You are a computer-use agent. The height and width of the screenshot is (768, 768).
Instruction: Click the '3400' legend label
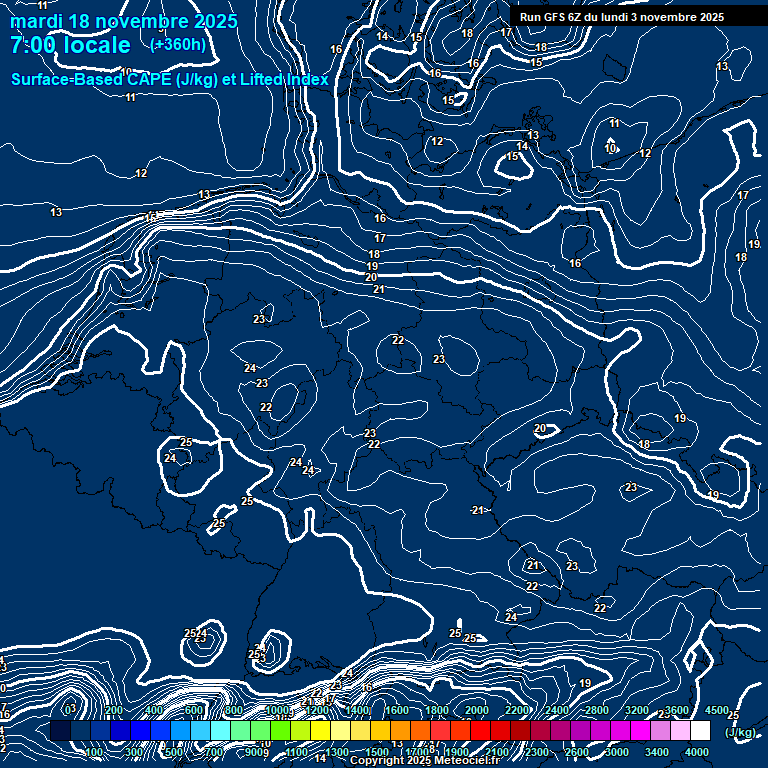point(657,752)
